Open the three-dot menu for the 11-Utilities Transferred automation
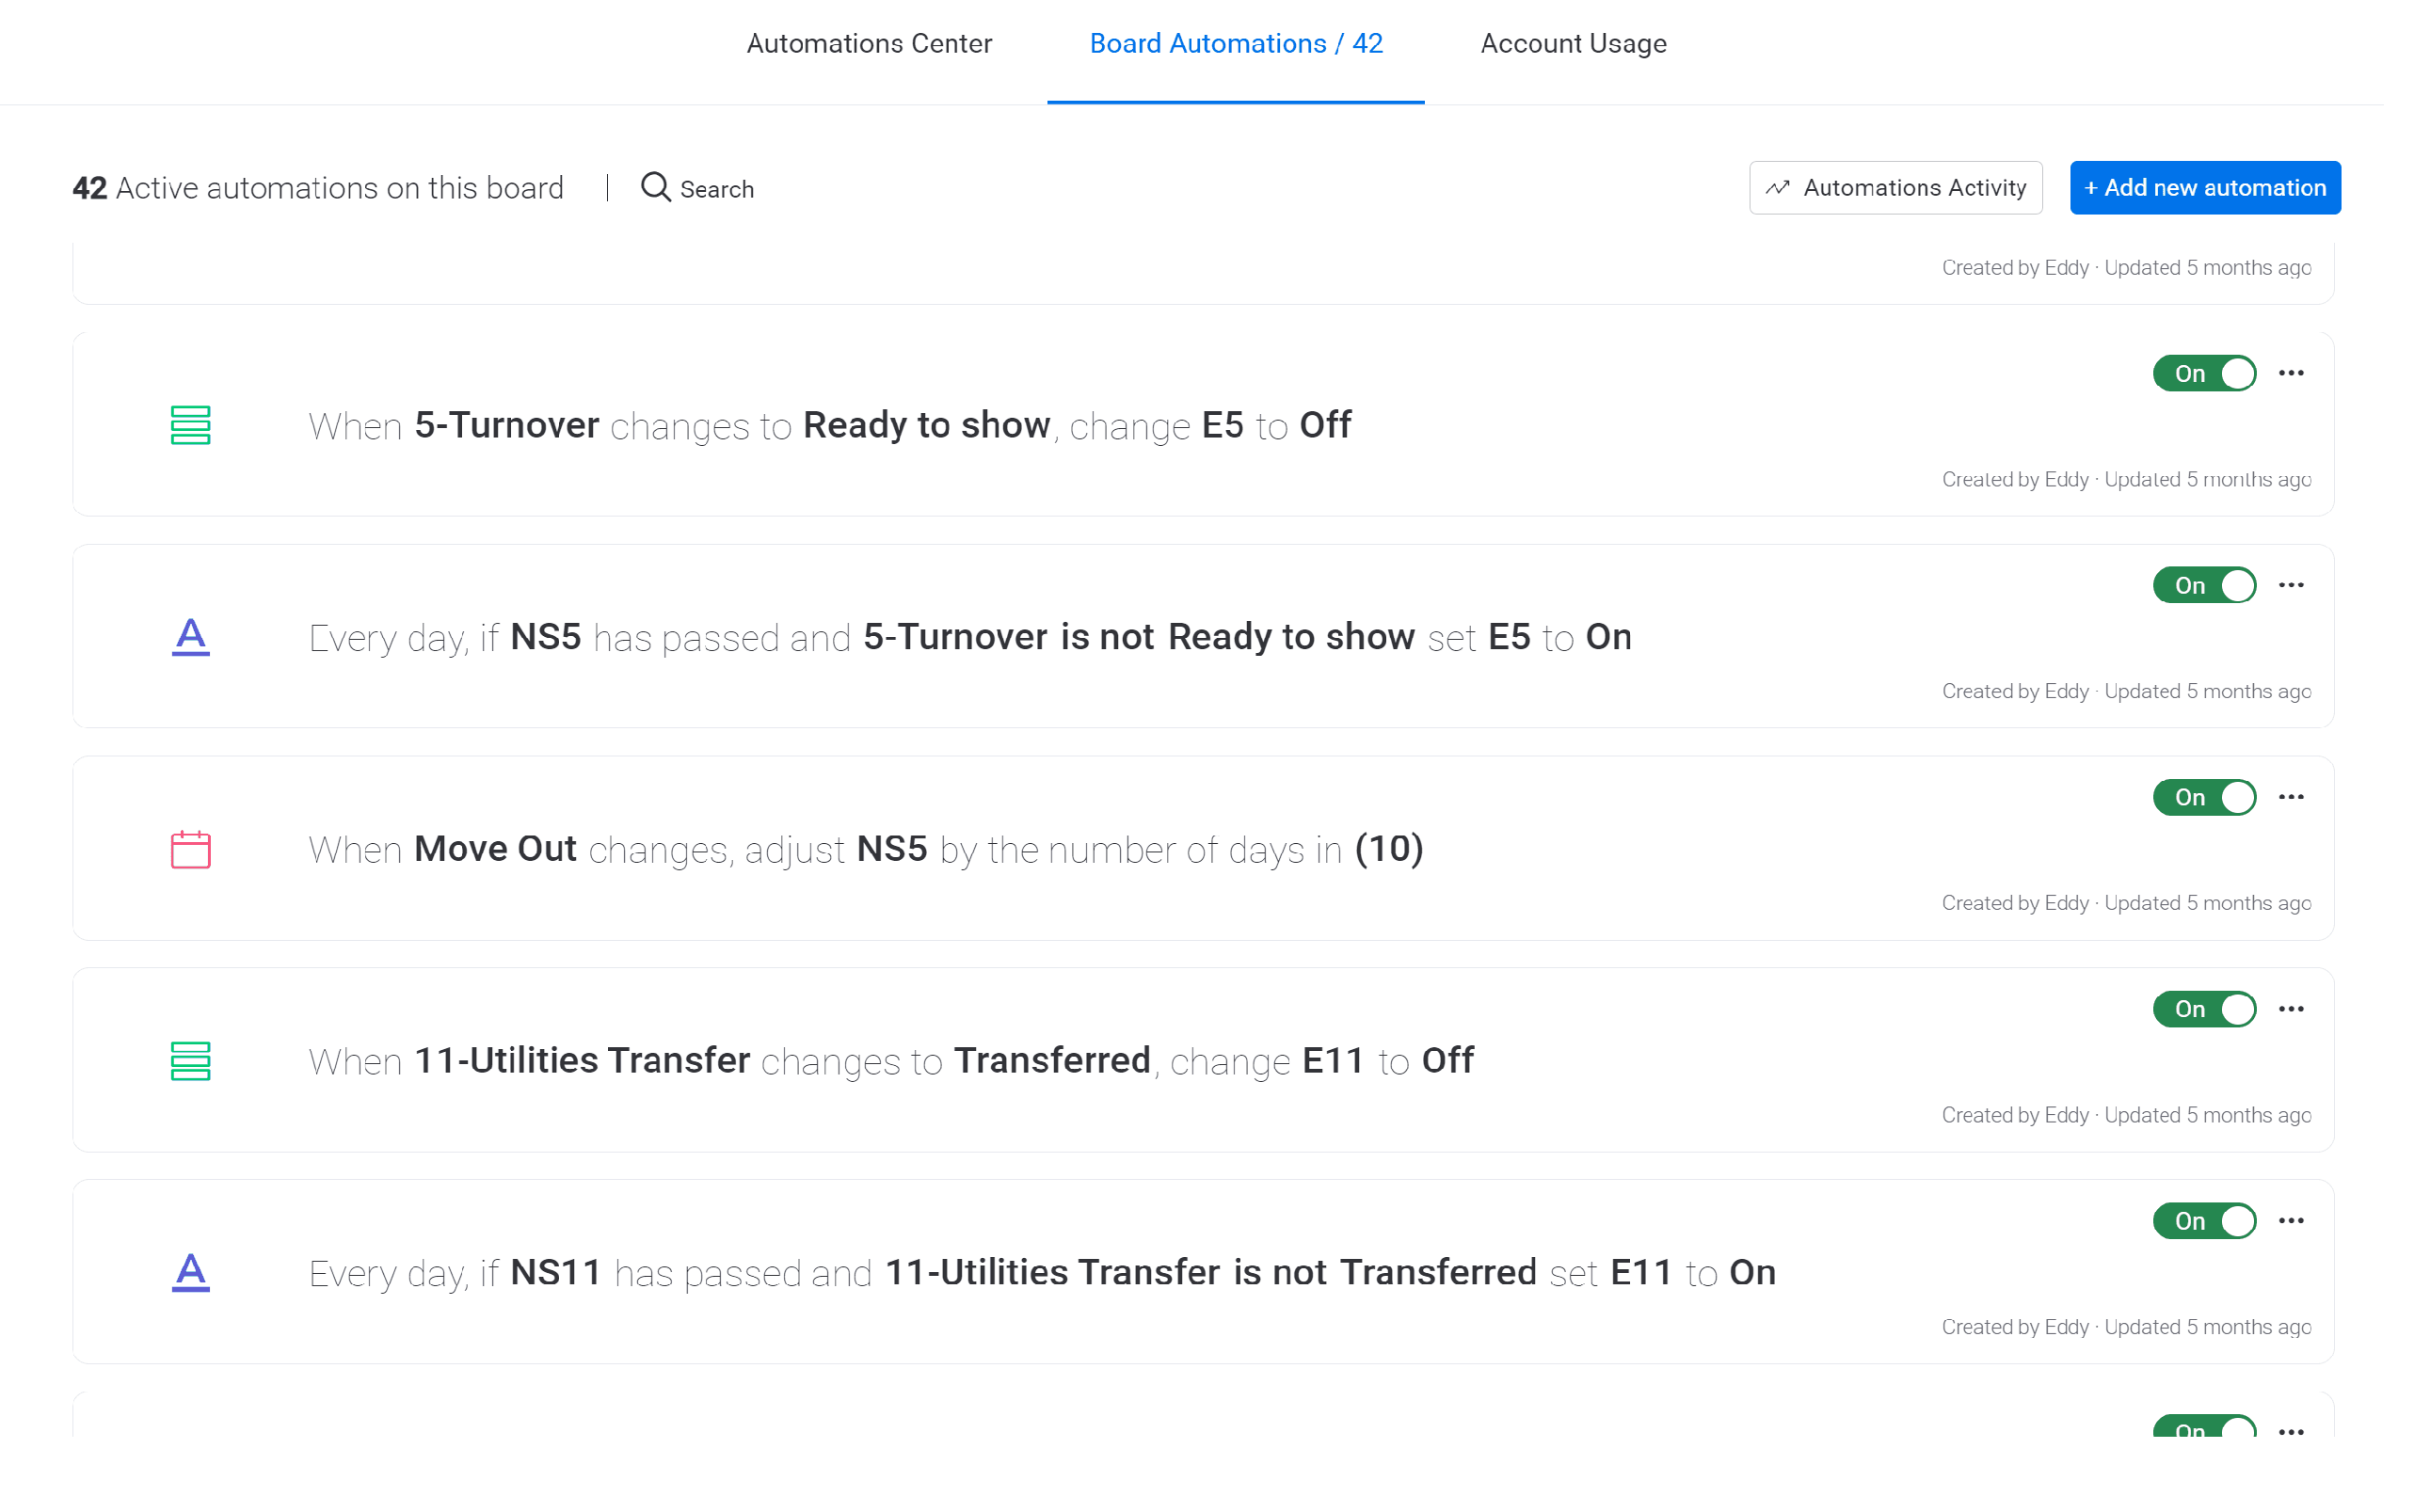The height and width of the screenshot is (1512, 2430). 2291,1009
